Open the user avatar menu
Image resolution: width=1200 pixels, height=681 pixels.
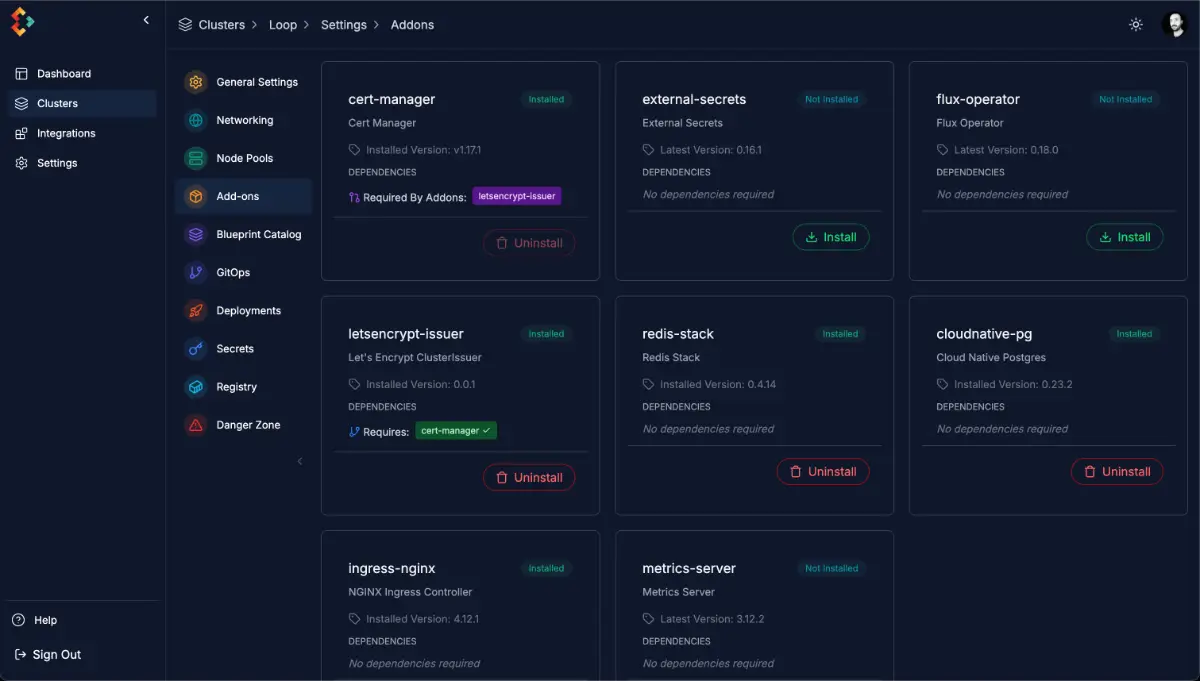point(1174,24)
